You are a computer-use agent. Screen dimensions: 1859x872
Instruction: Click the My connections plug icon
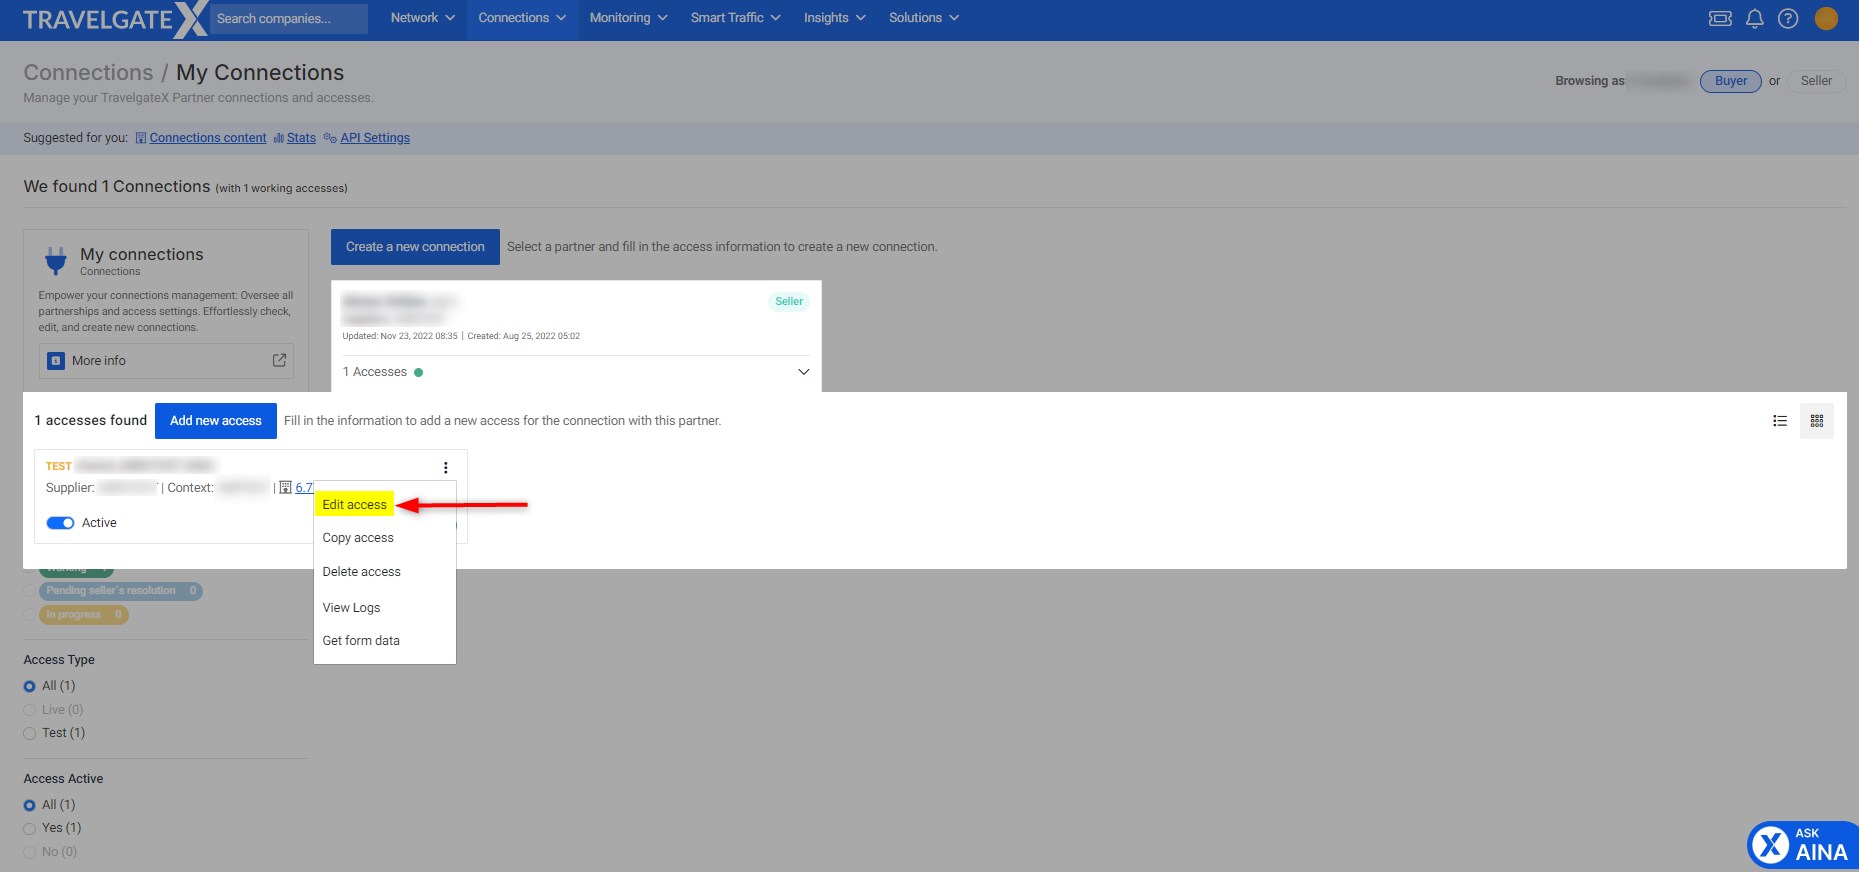coord(56,261)
